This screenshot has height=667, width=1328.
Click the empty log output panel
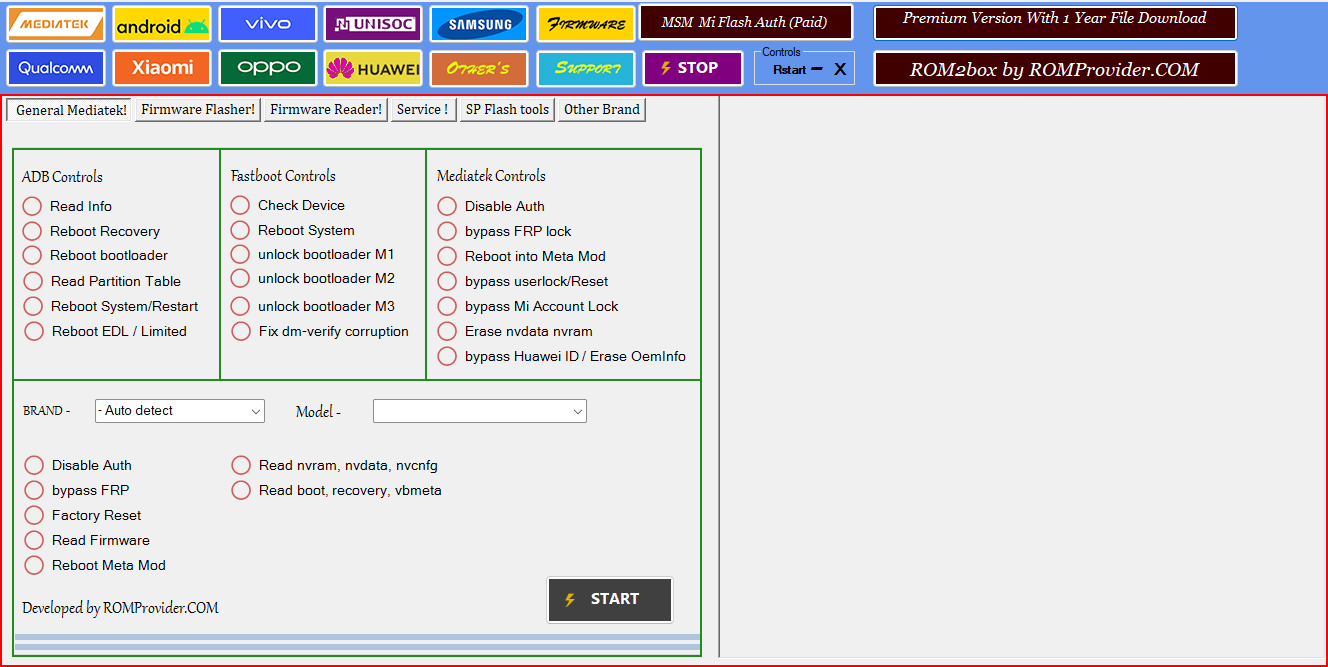1022,377
